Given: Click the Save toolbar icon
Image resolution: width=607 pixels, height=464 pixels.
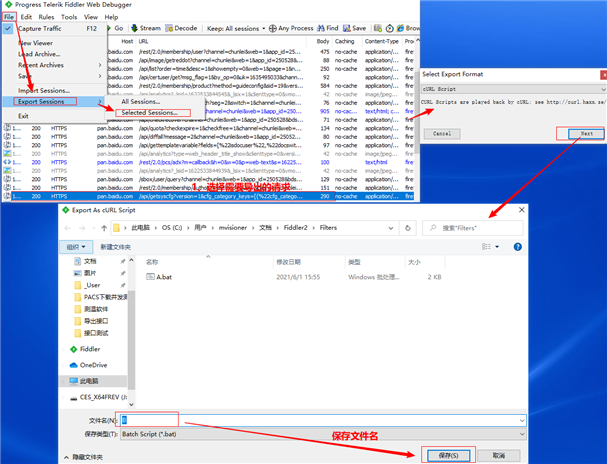Looking at the screenshot, I should point(347,28).
